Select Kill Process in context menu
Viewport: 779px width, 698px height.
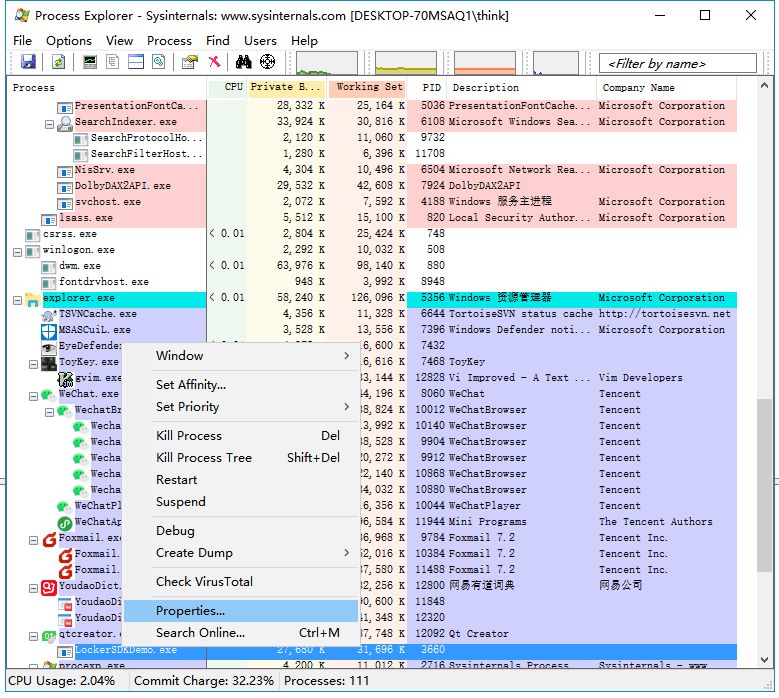pyautogui.click(x=241, y=436)
